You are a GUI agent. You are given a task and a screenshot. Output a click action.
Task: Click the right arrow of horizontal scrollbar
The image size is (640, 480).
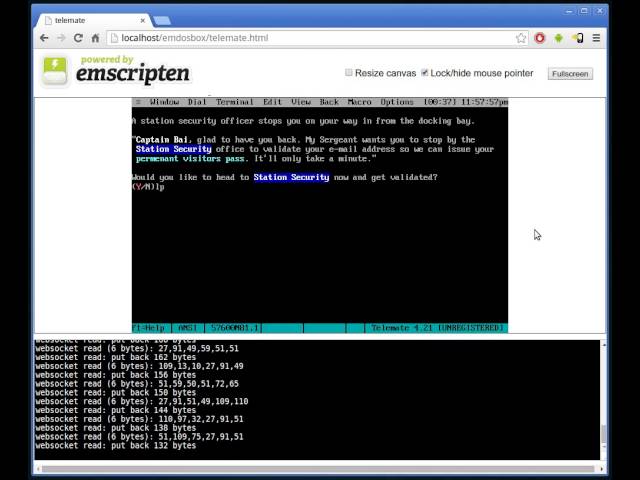click(601, 469)
